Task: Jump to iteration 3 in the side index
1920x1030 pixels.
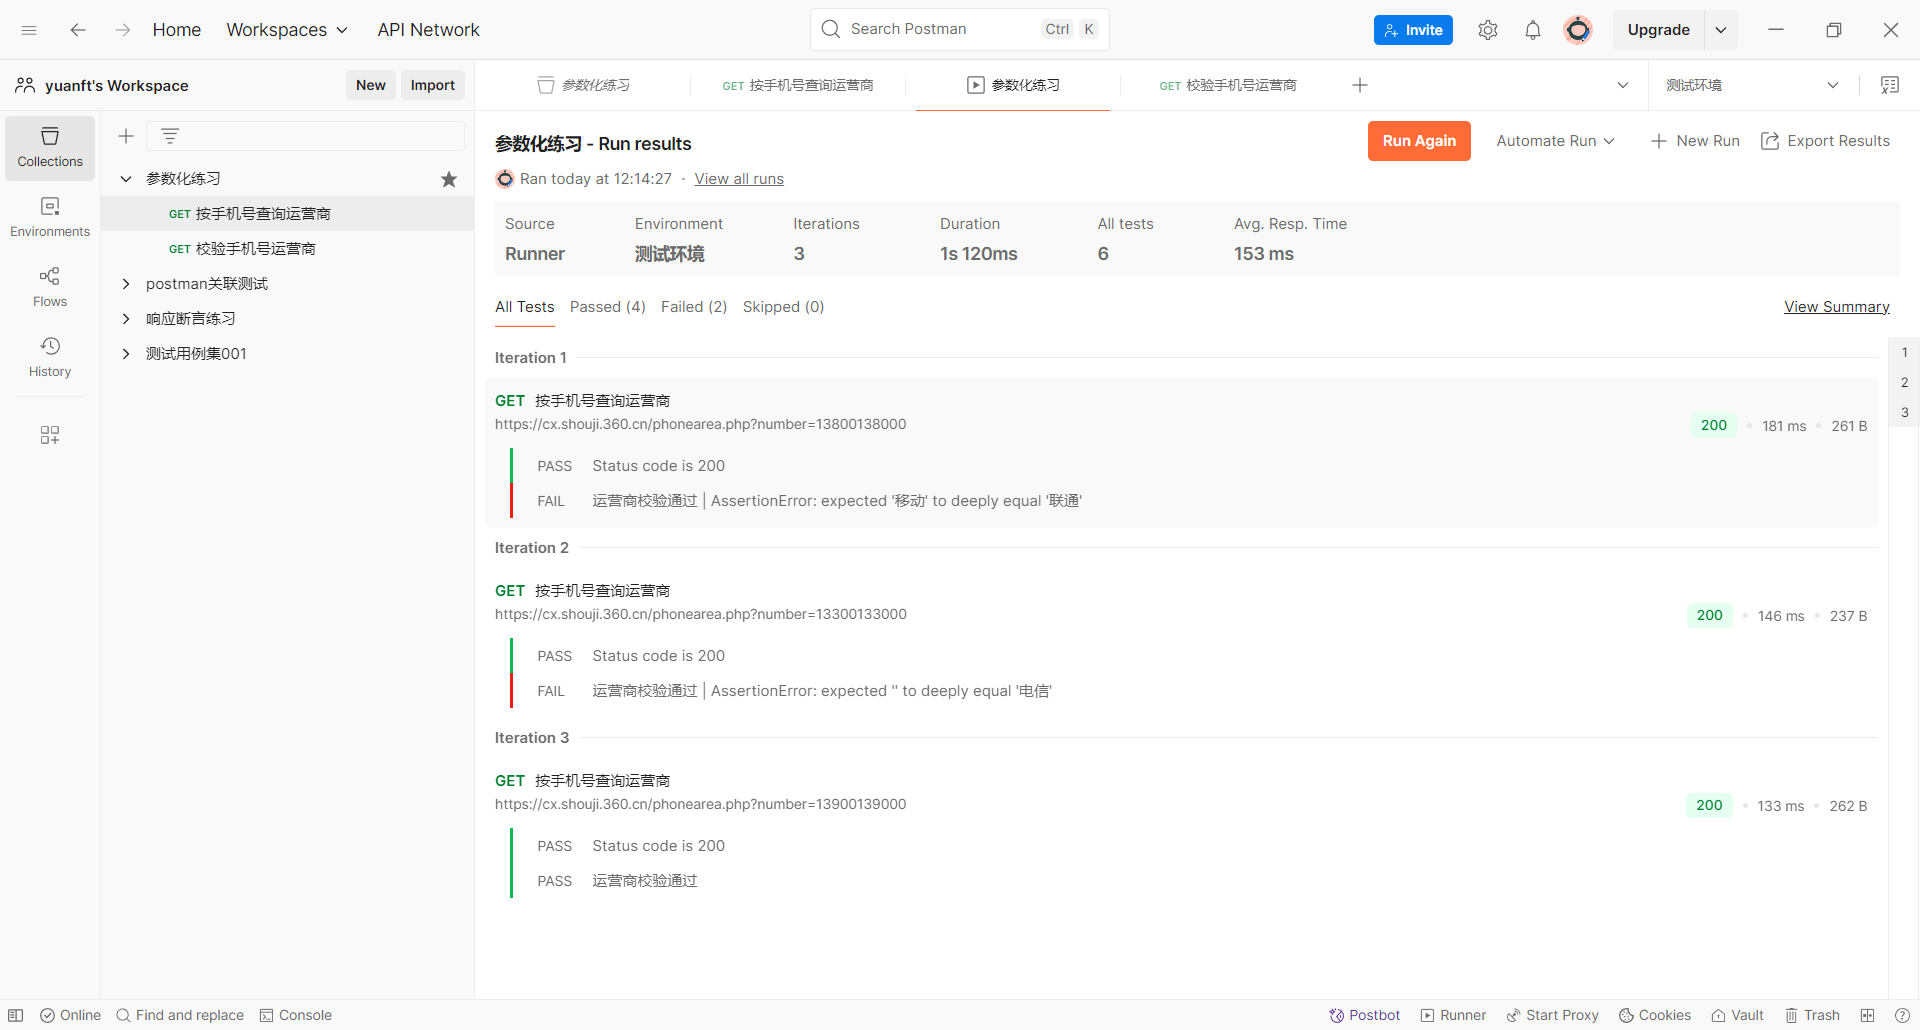Action: (x=1904, y=412)
